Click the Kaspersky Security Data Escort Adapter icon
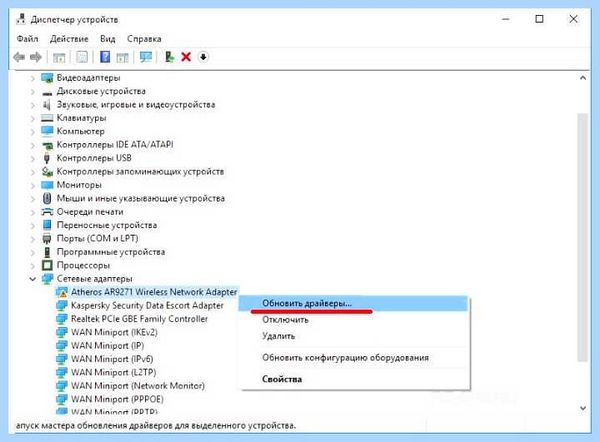Viewport: 600px width, 442px height. pos(62,305)
